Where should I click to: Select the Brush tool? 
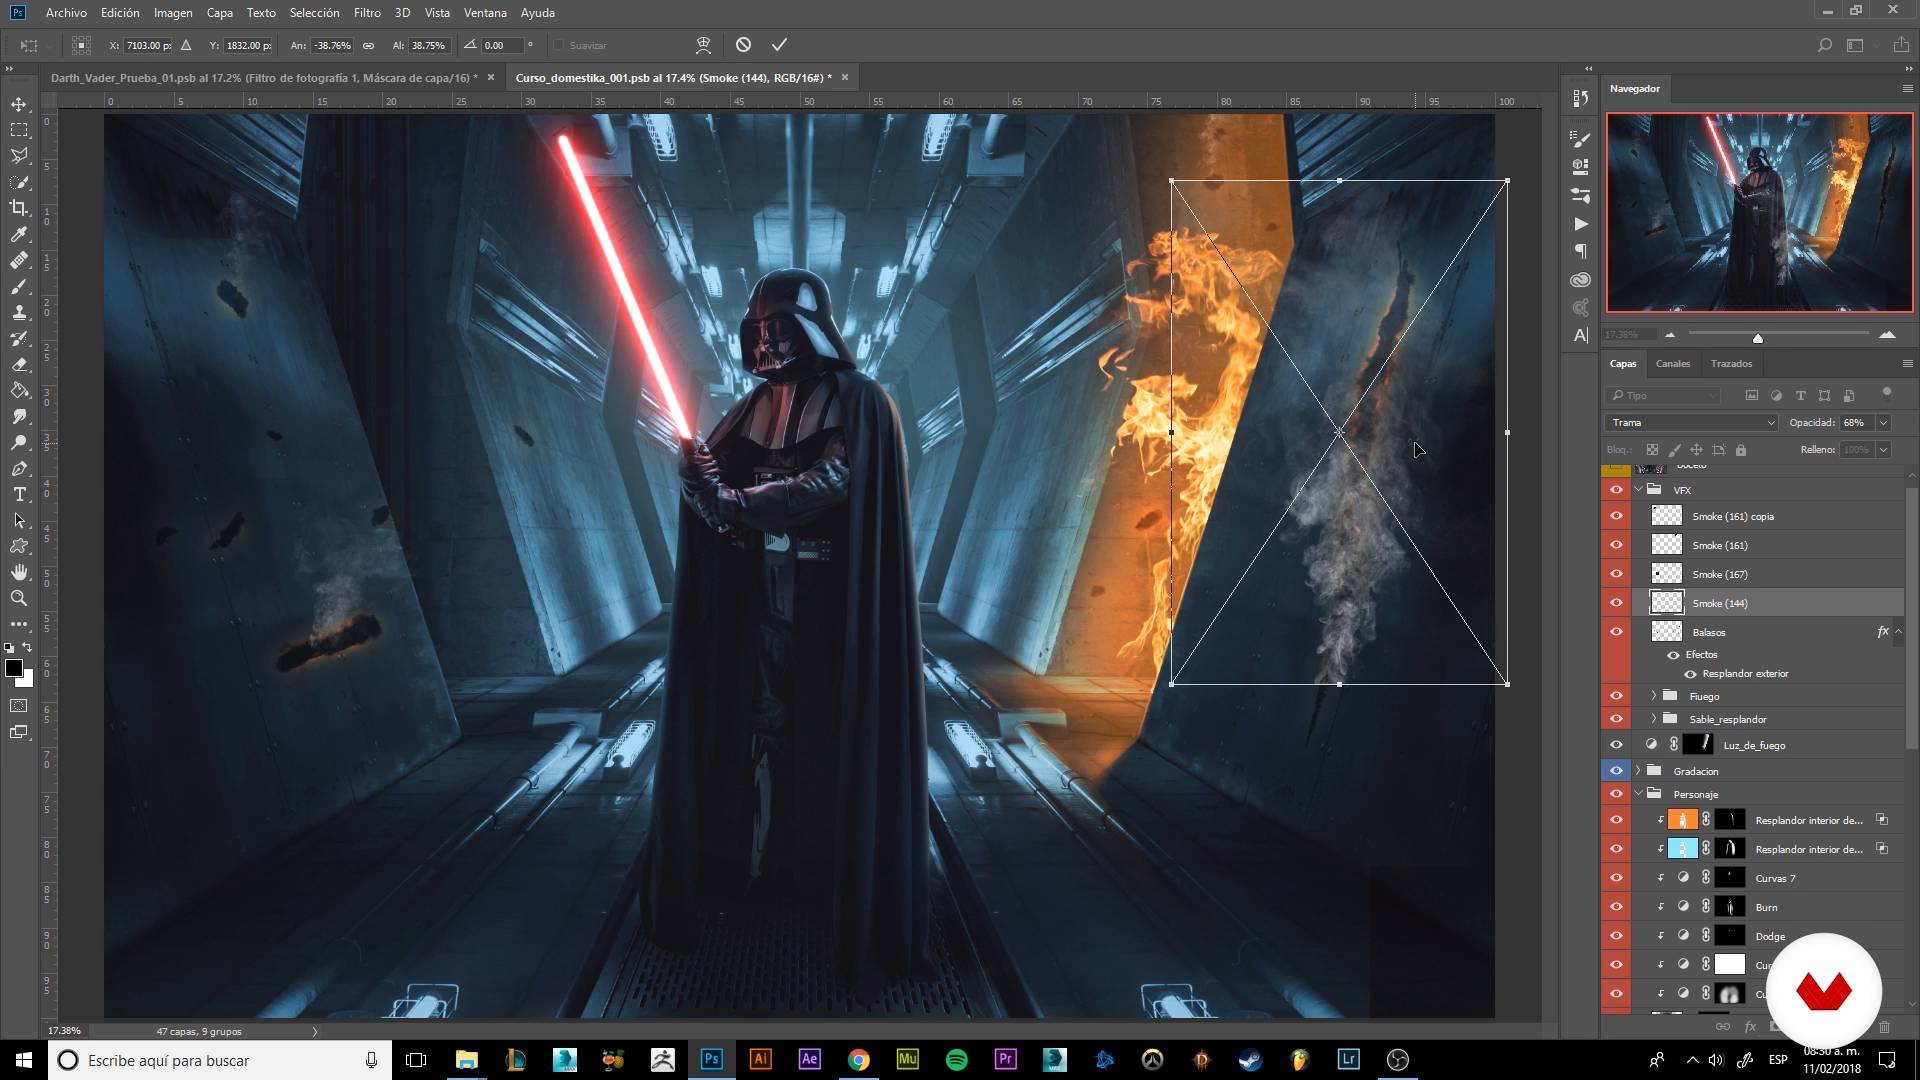tap(19, 286)
